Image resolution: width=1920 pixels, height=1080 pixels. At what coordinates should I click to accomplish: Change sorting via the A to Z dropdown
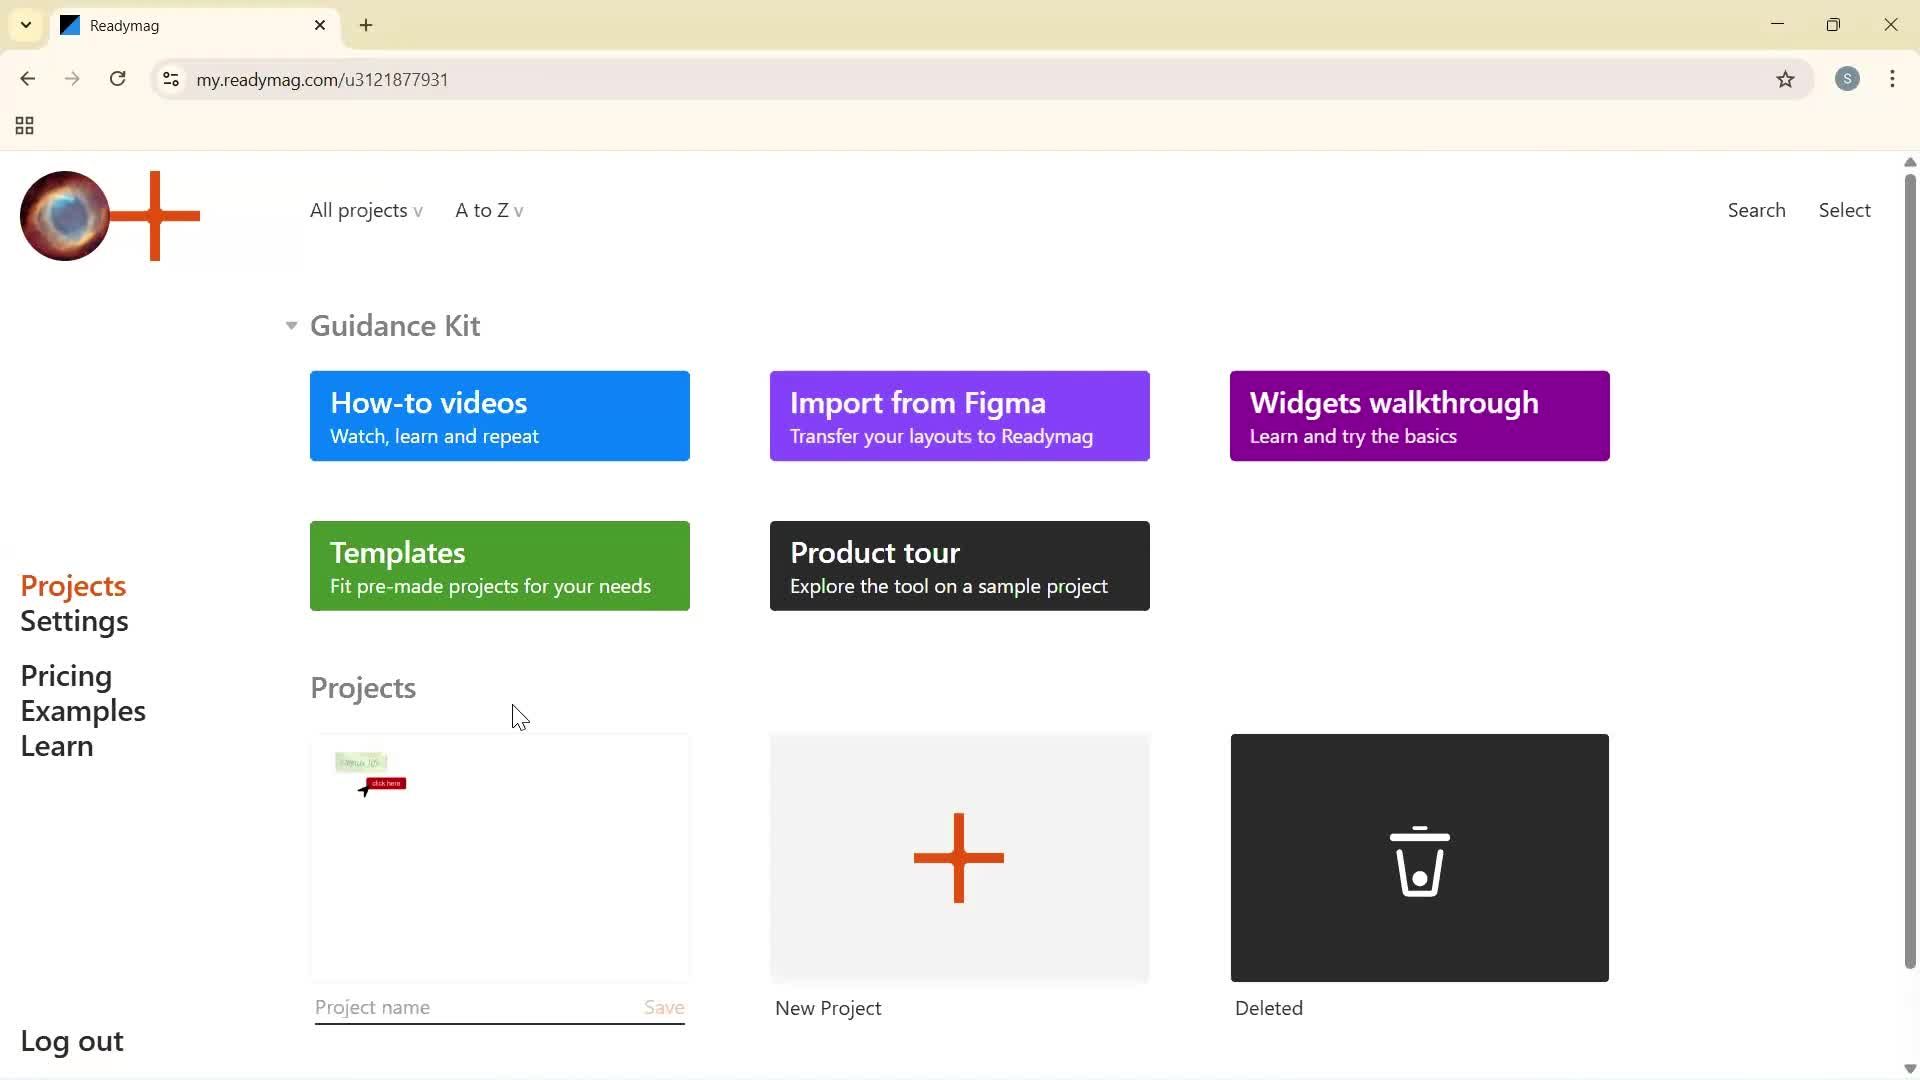488,210
